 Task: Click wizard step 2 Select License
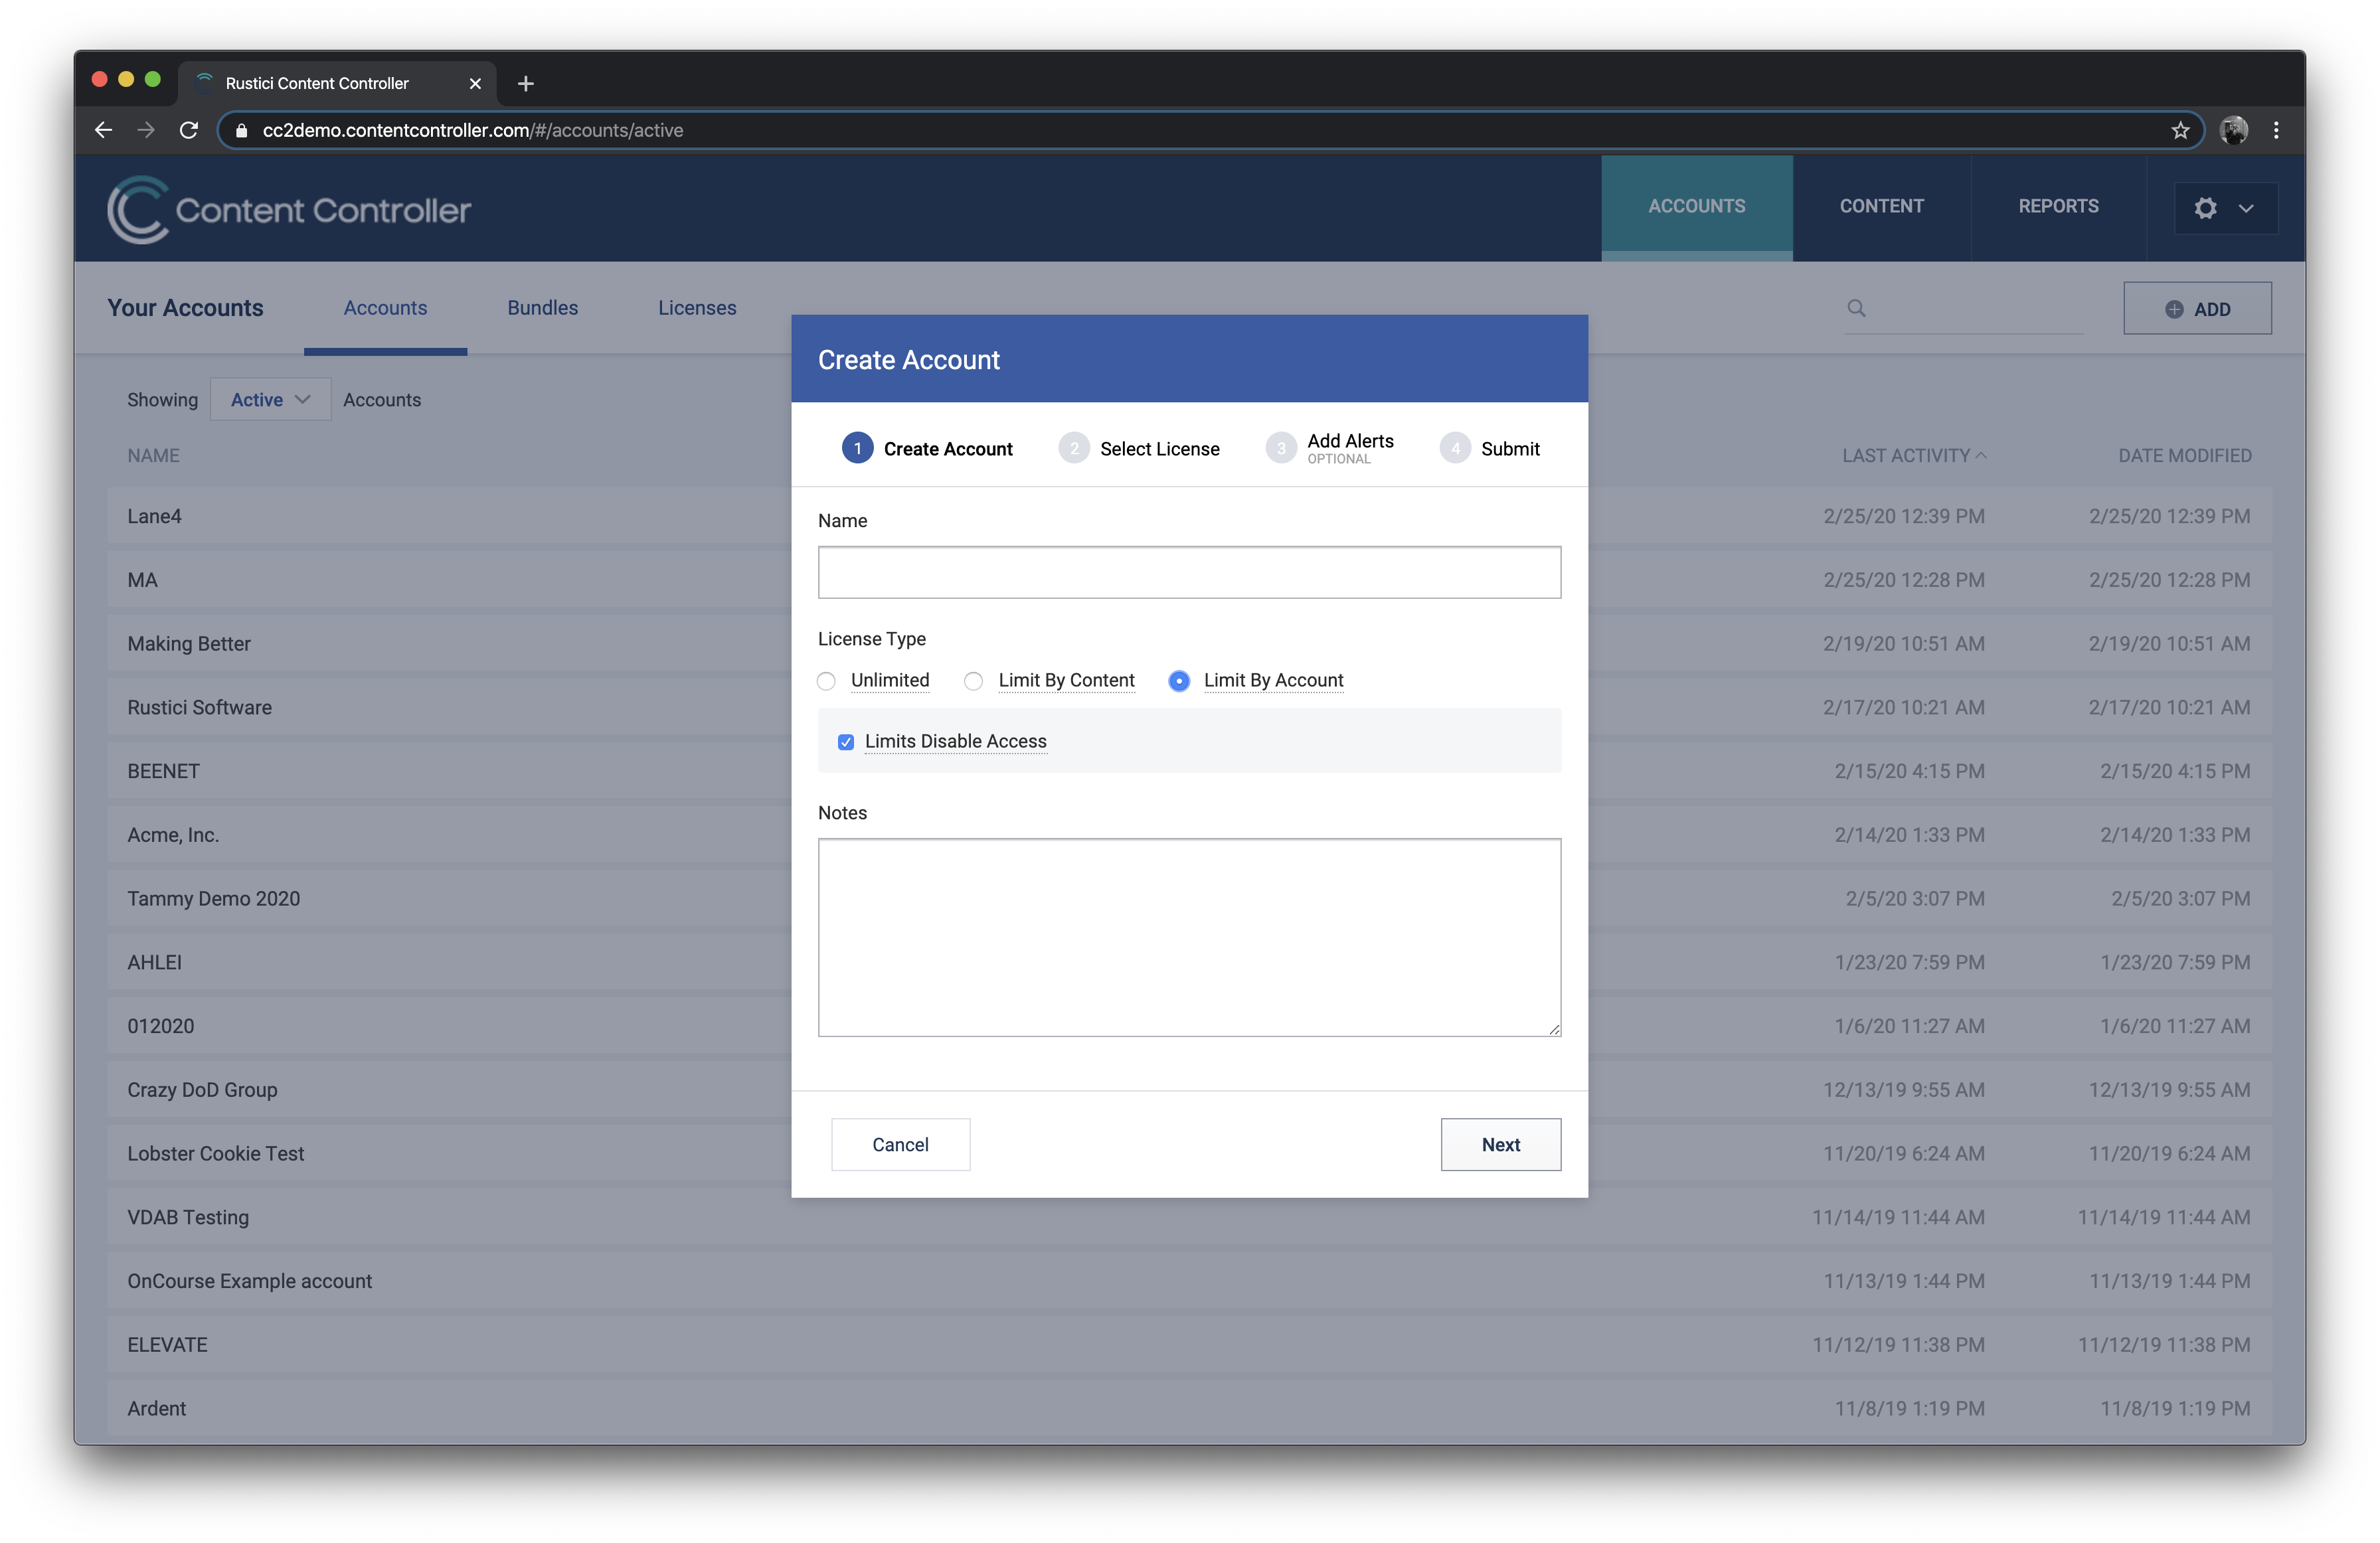click(x=1139, y=448)
